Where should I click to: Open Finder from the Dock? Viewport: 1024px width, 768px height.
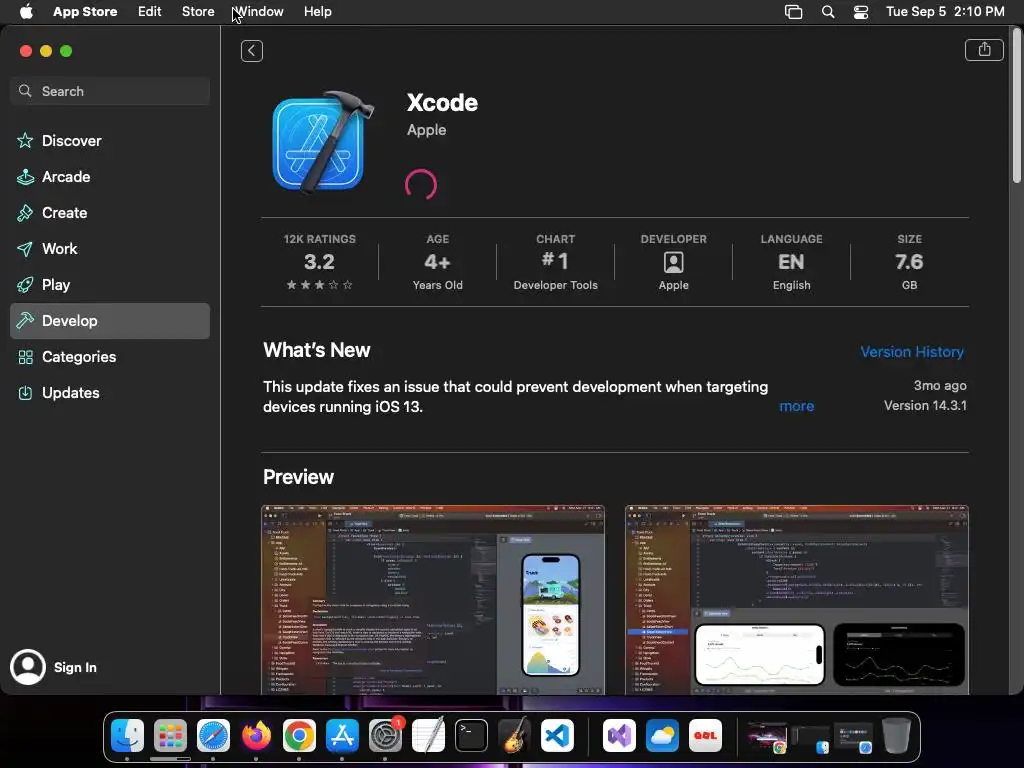click(x=127, y=735)
